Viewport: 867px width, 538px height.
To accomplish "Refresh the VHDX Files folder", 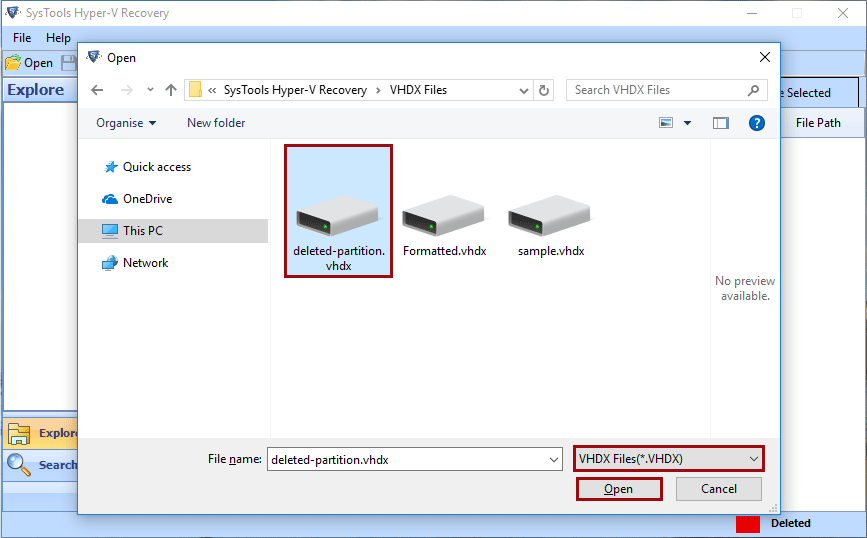I will click(x=544, y=90).
